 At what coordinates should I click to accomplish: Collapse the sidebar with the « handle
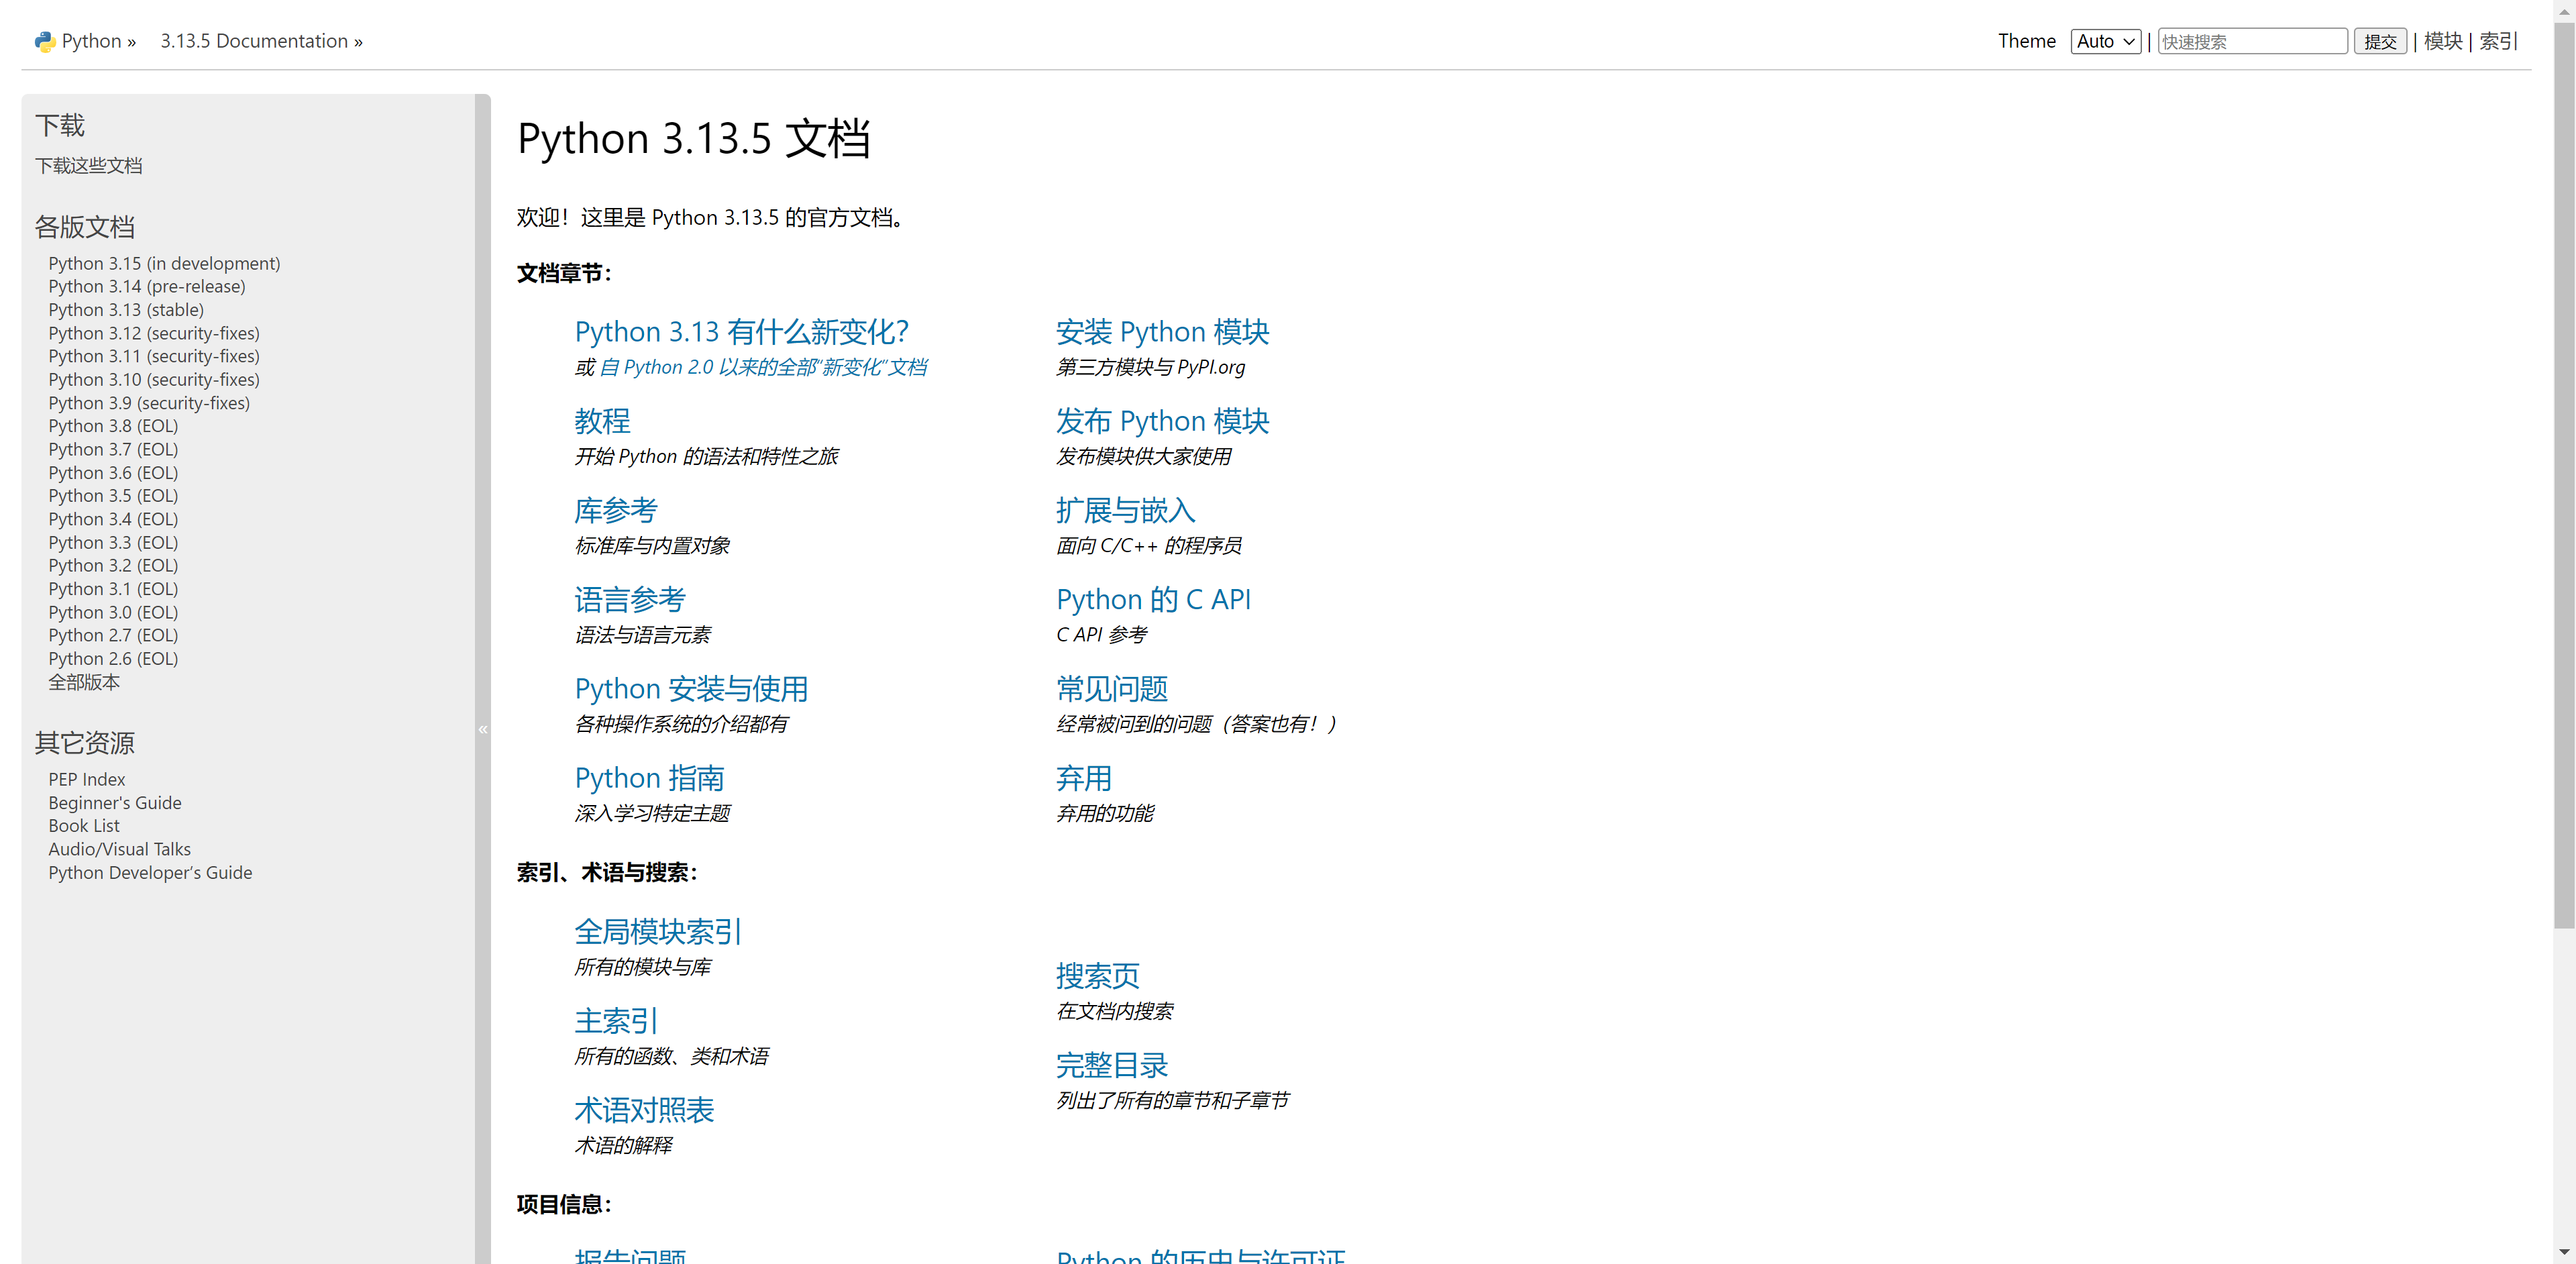[x=483, y=729]
